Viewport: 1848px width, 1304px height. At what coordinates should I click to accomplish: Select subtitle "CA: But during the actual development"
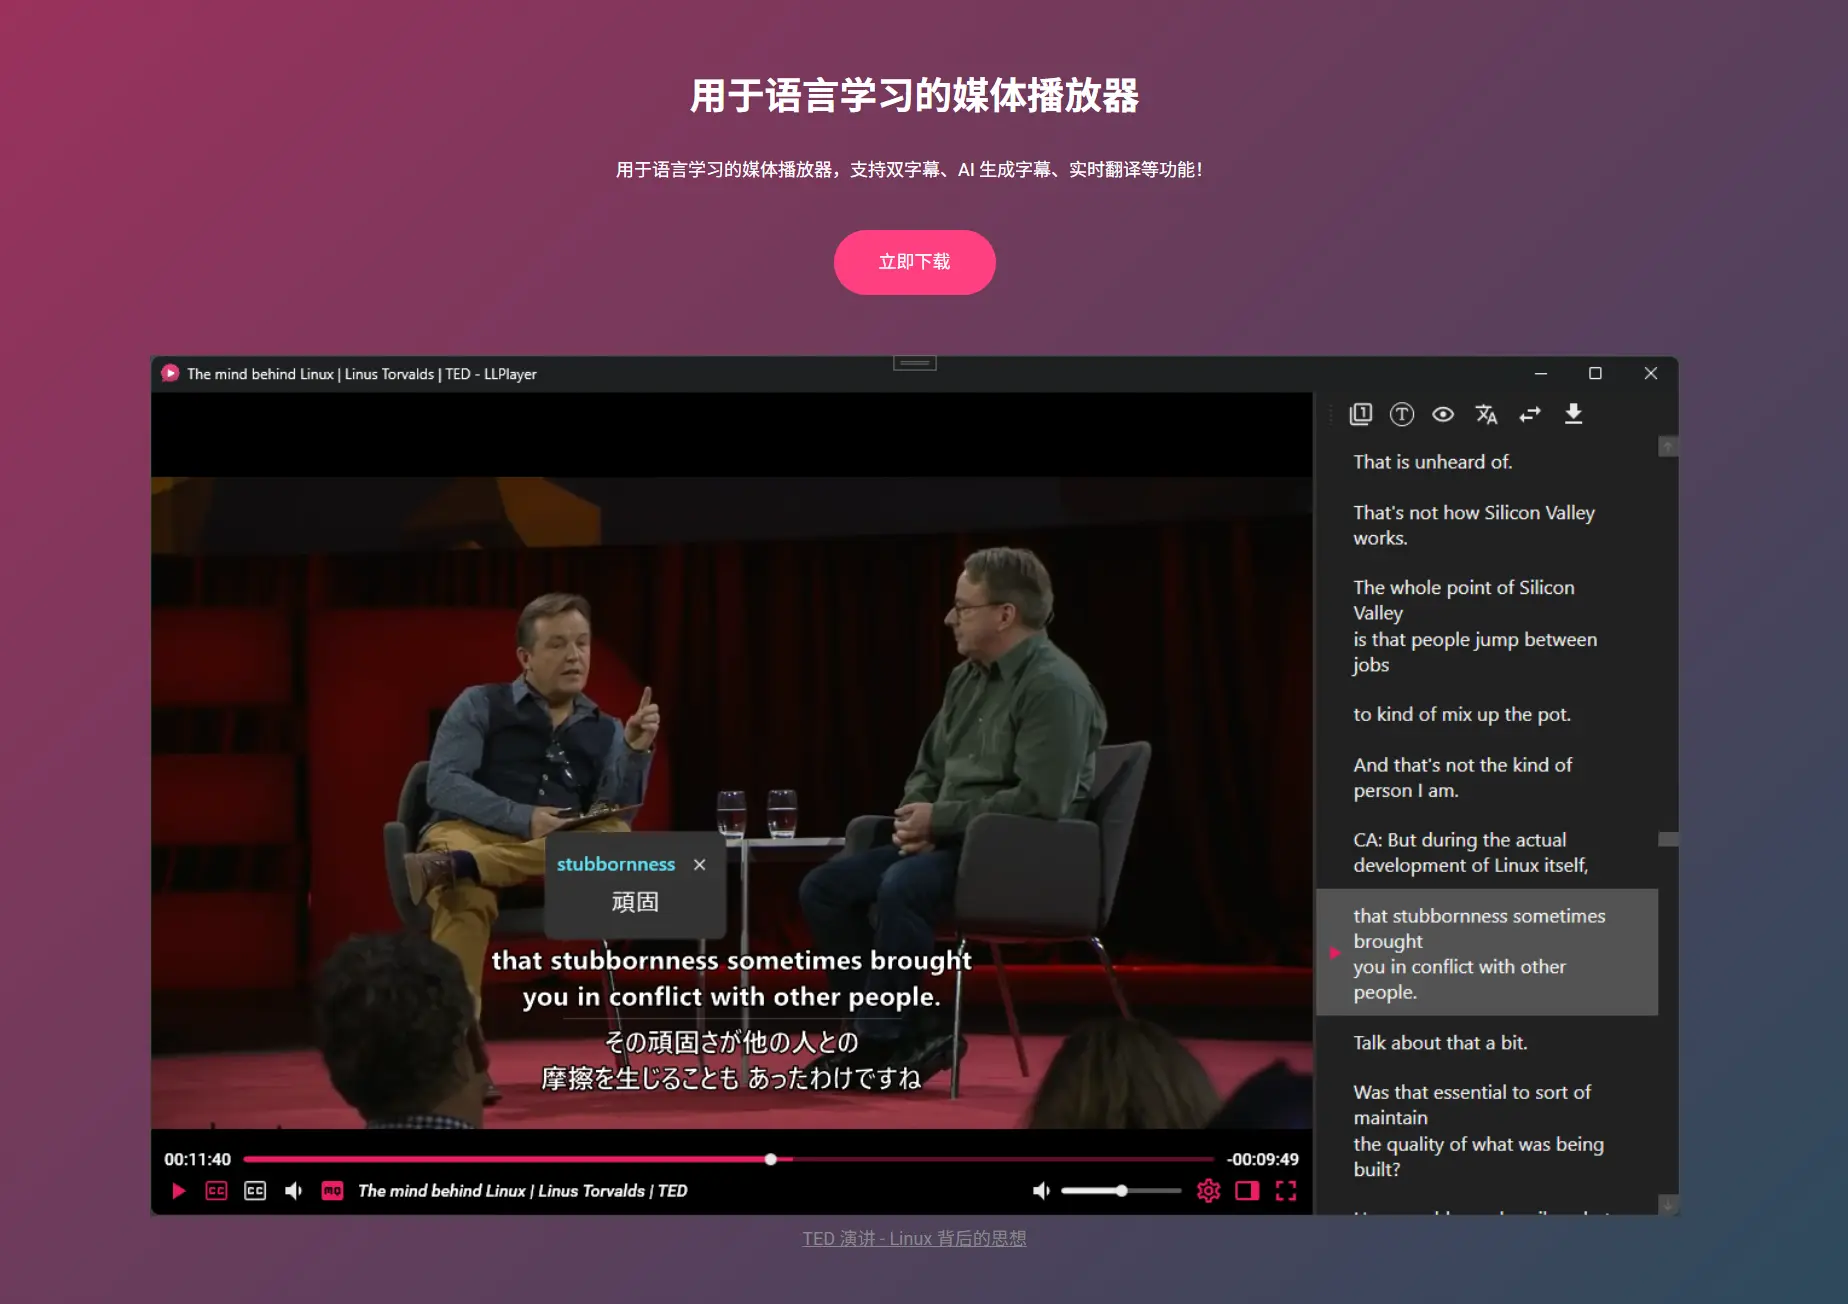click(x=1470, y=852)
